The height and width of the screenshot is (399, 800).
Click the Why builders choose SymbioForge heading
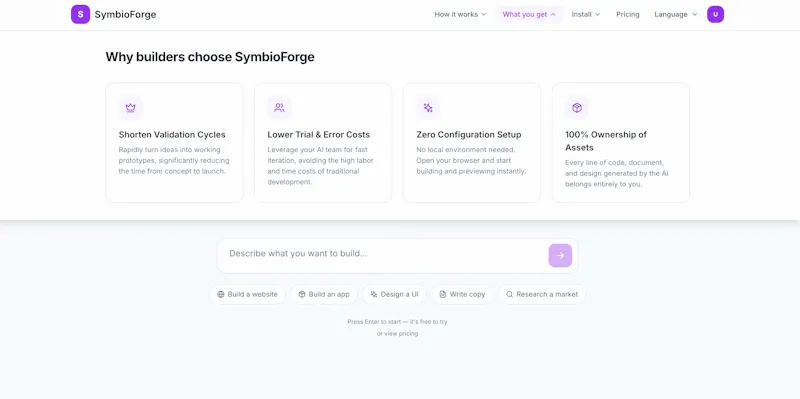(210, 57)
